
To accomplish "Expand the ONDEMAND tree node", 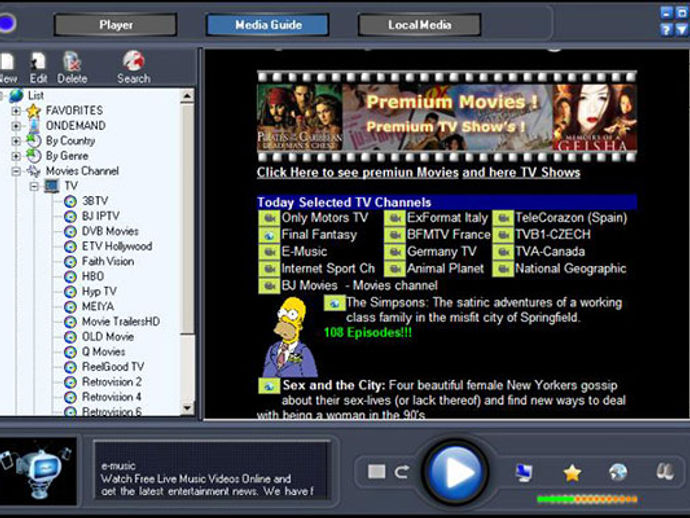I will 16,126.
